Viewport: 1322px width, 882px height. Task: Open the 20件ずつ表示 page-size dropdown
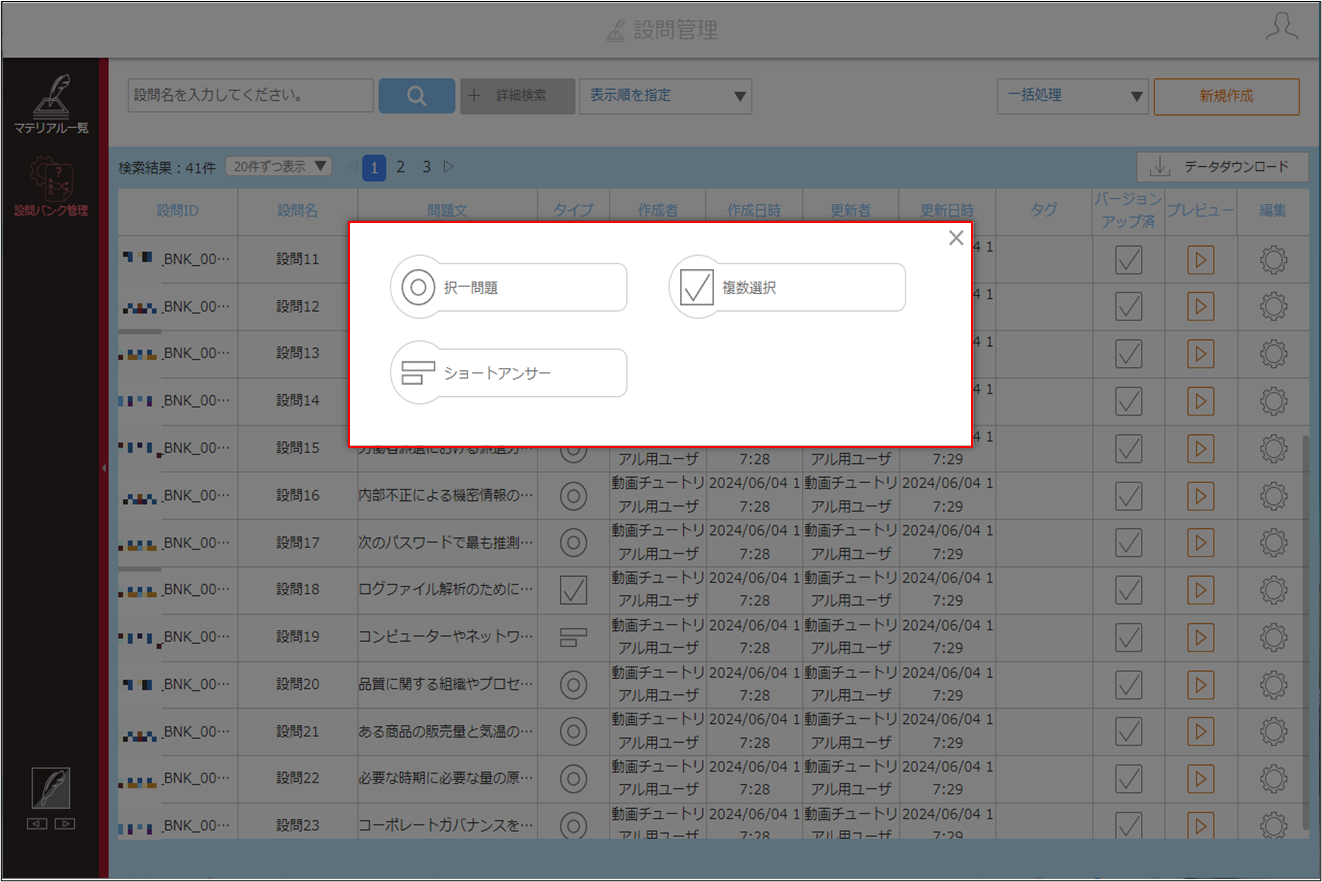click(279, 167)
